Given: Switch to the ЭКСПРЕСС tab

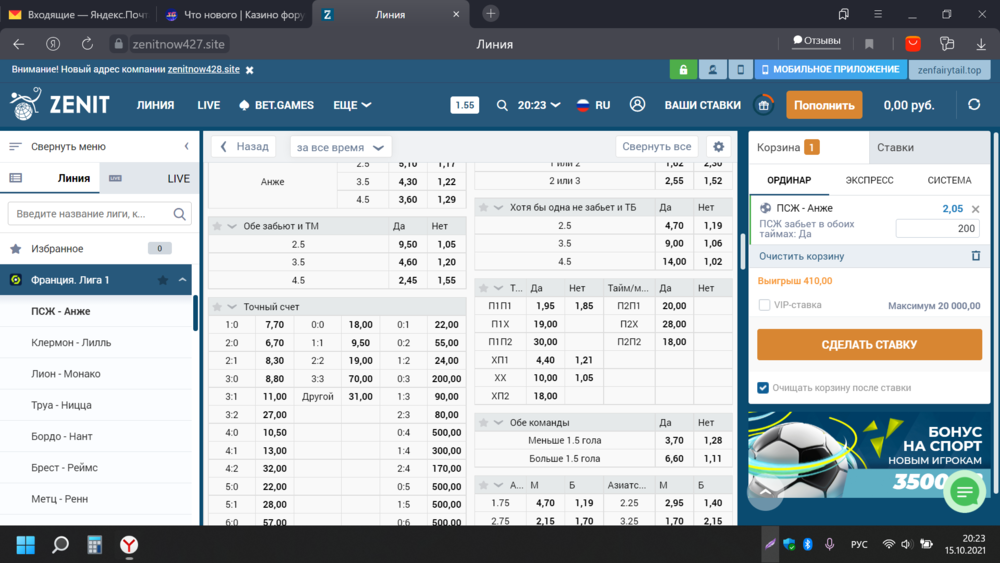Looking at the screenshot, I should pyautogui.click(x=869, y=180).
